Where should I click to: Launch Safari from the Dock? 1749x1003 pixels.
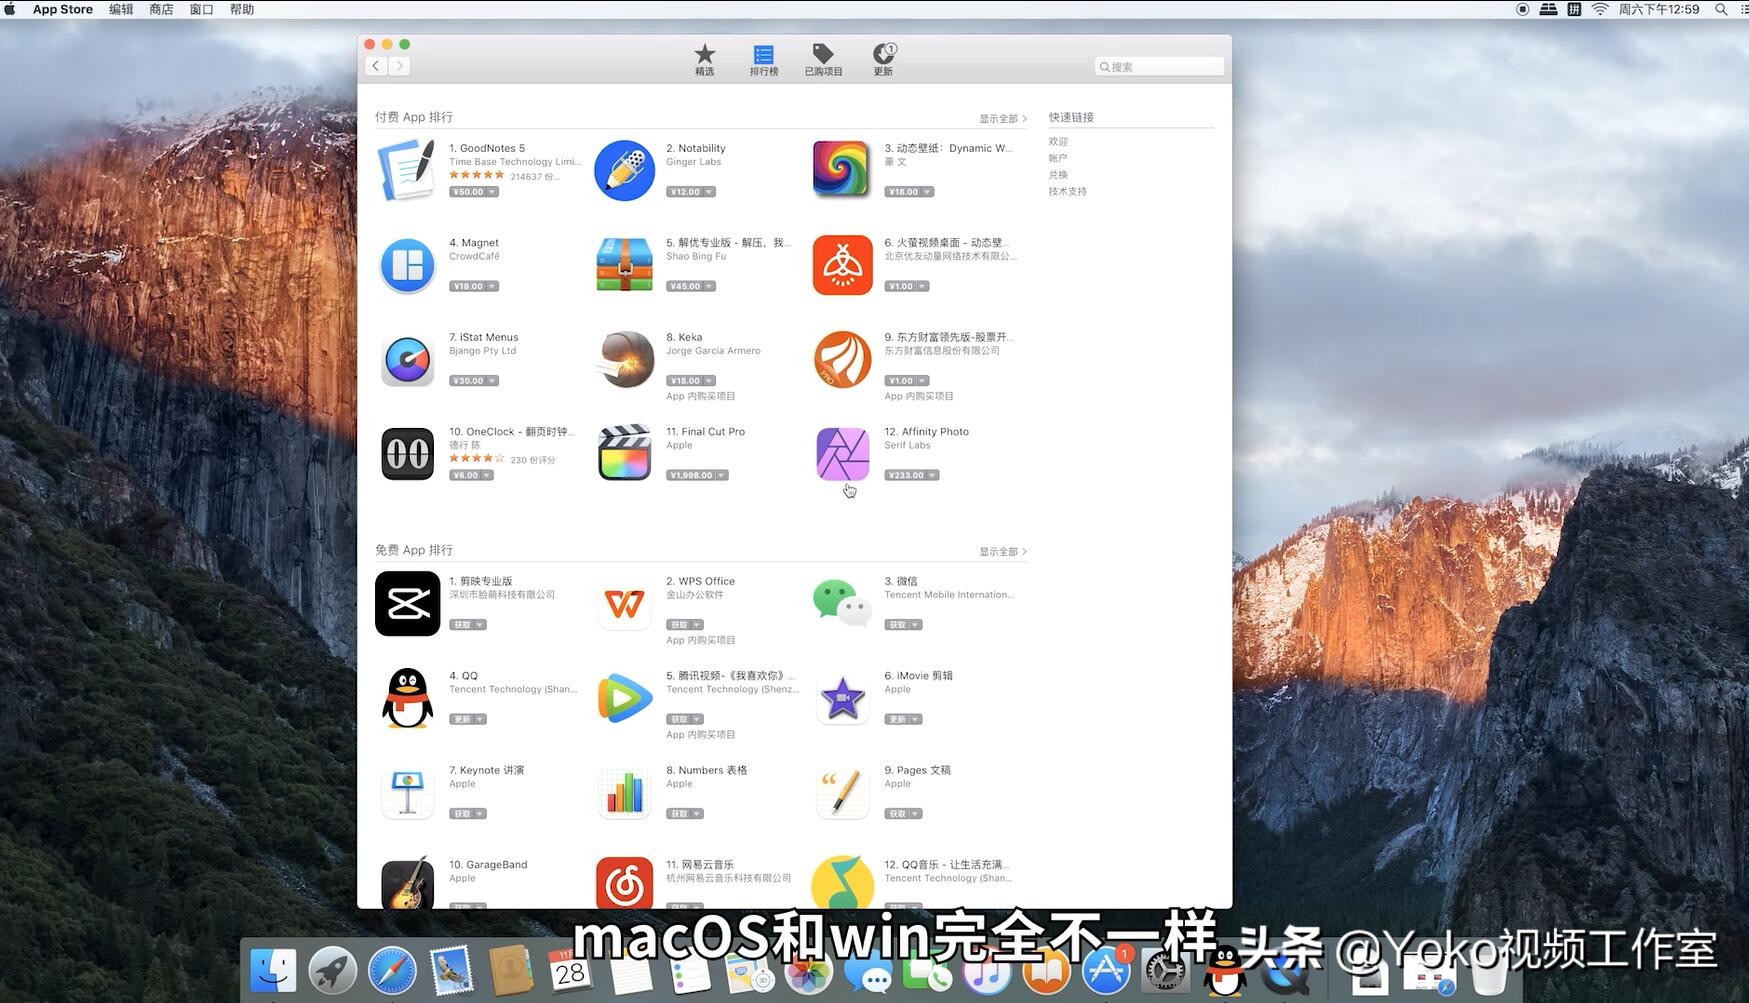392,970
